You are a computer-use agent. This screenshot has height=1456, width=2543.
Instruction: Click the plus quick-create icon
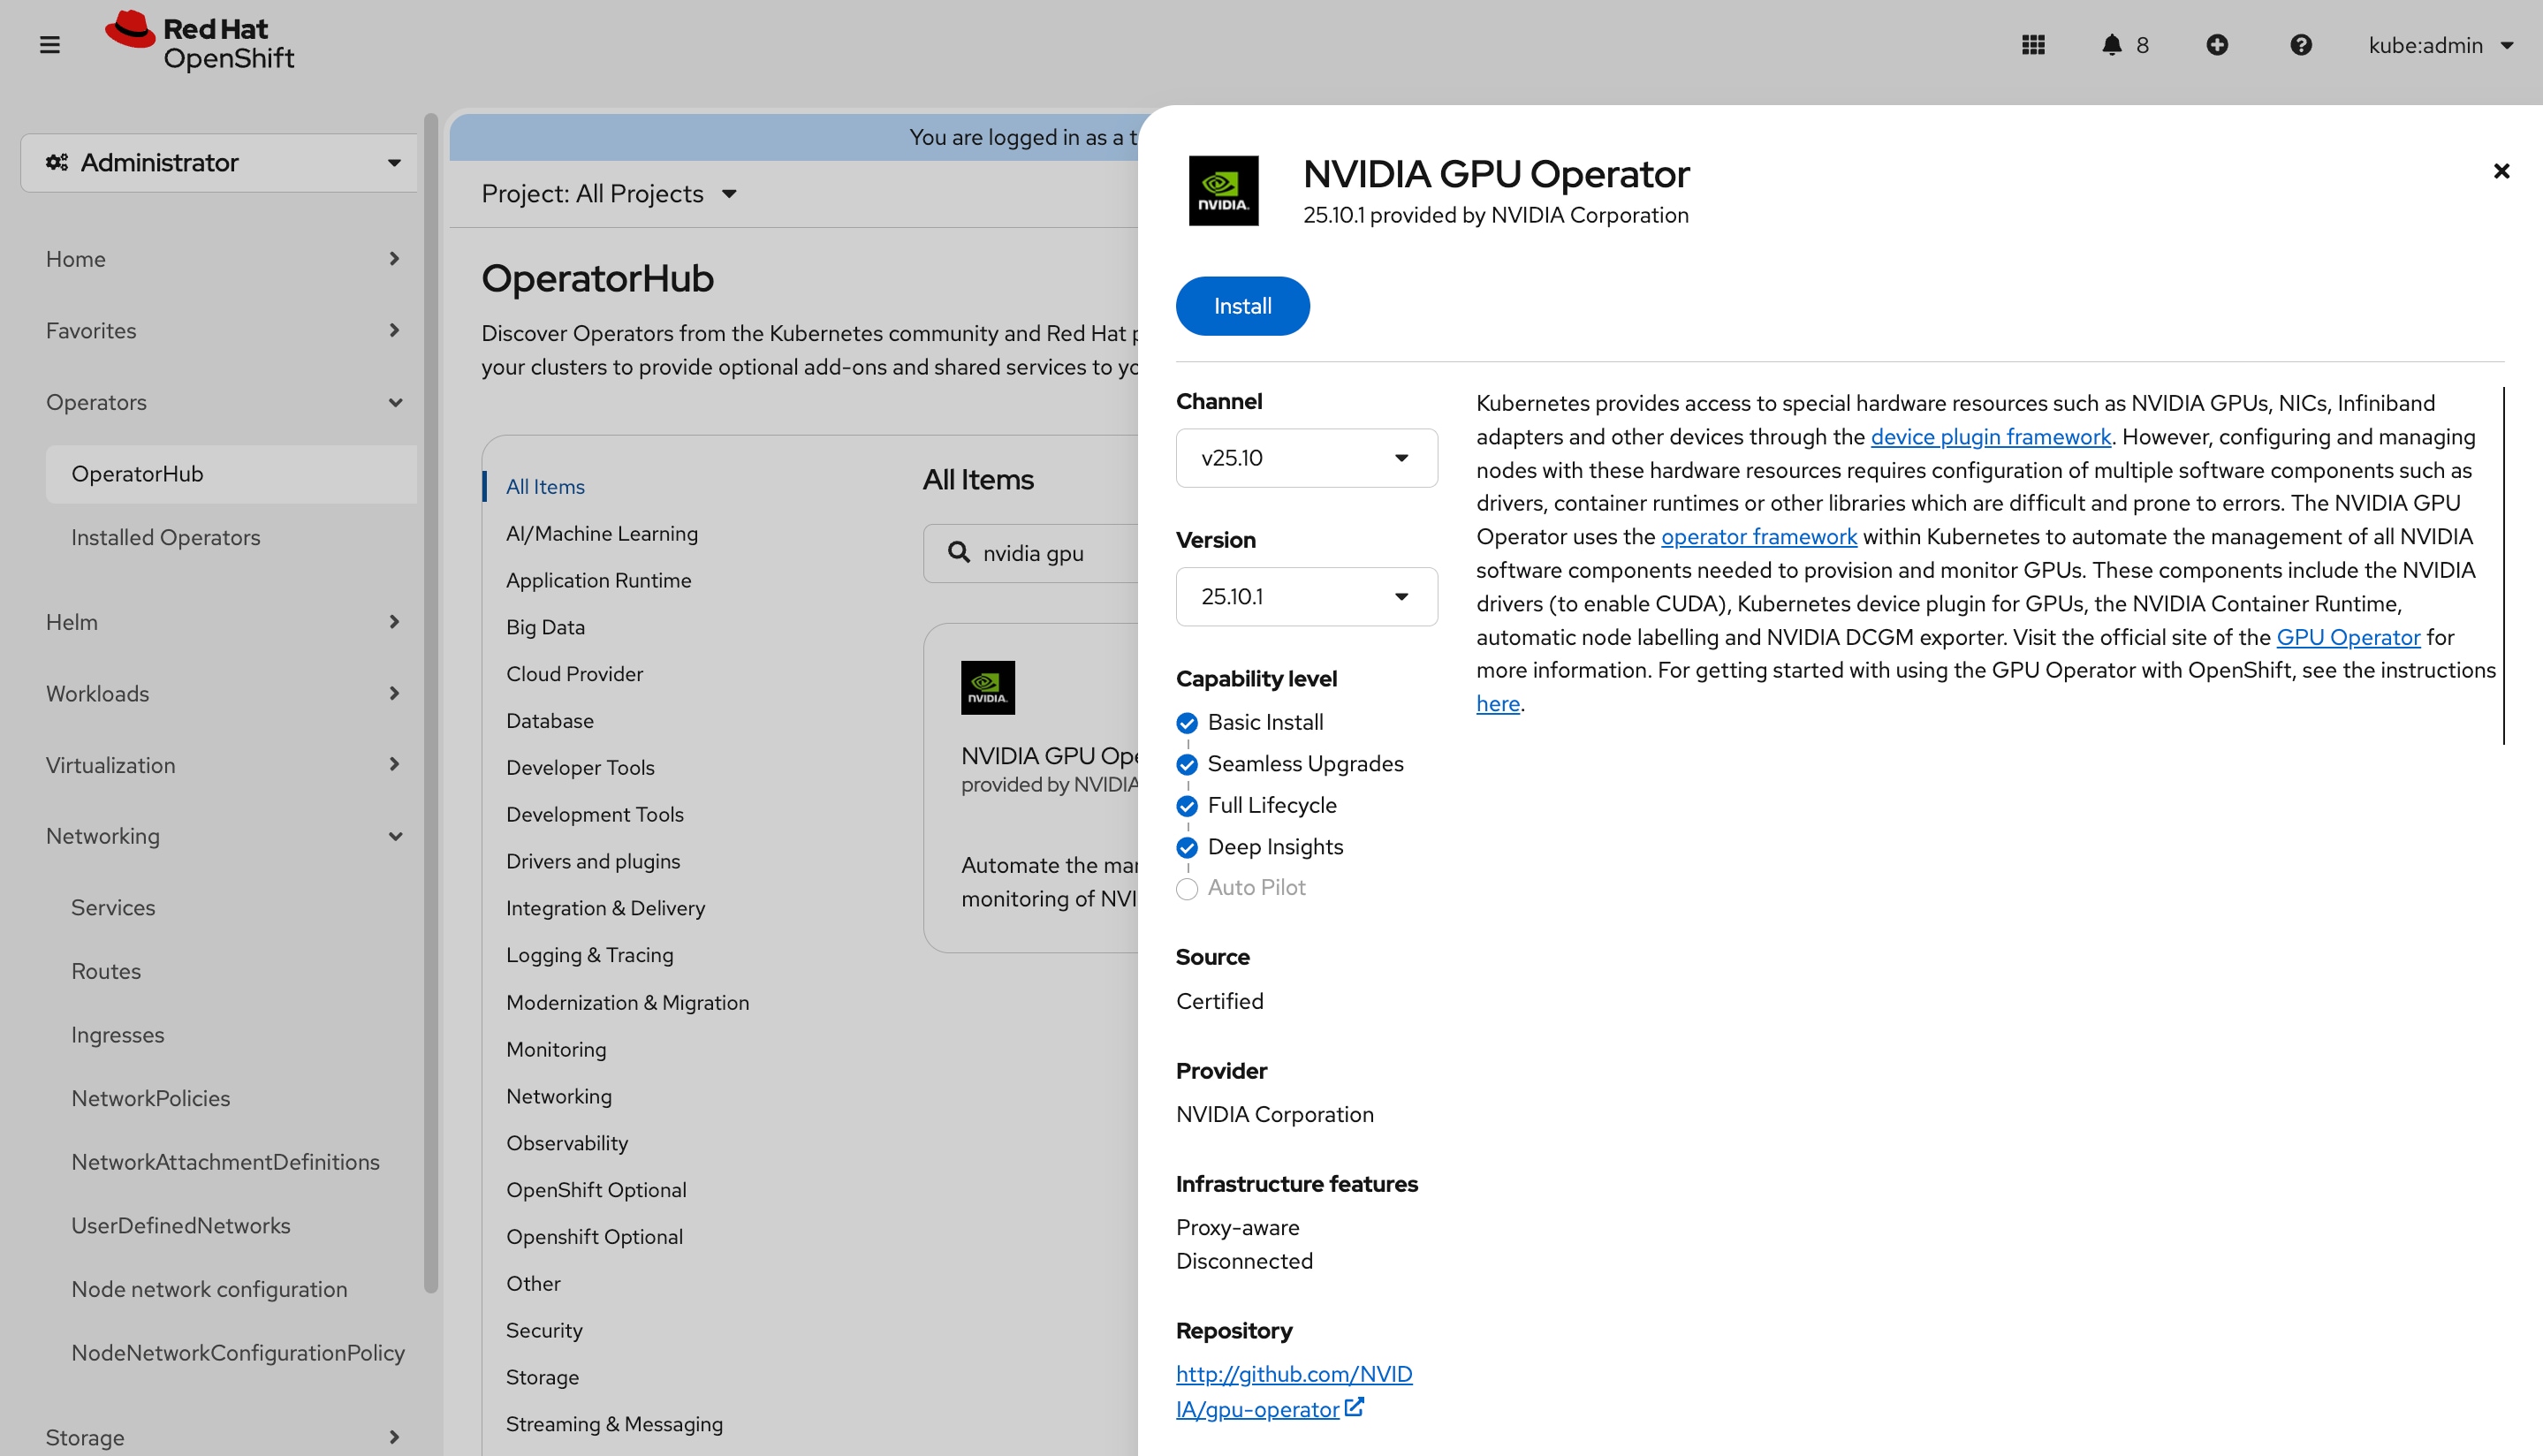pos(2217,45)
